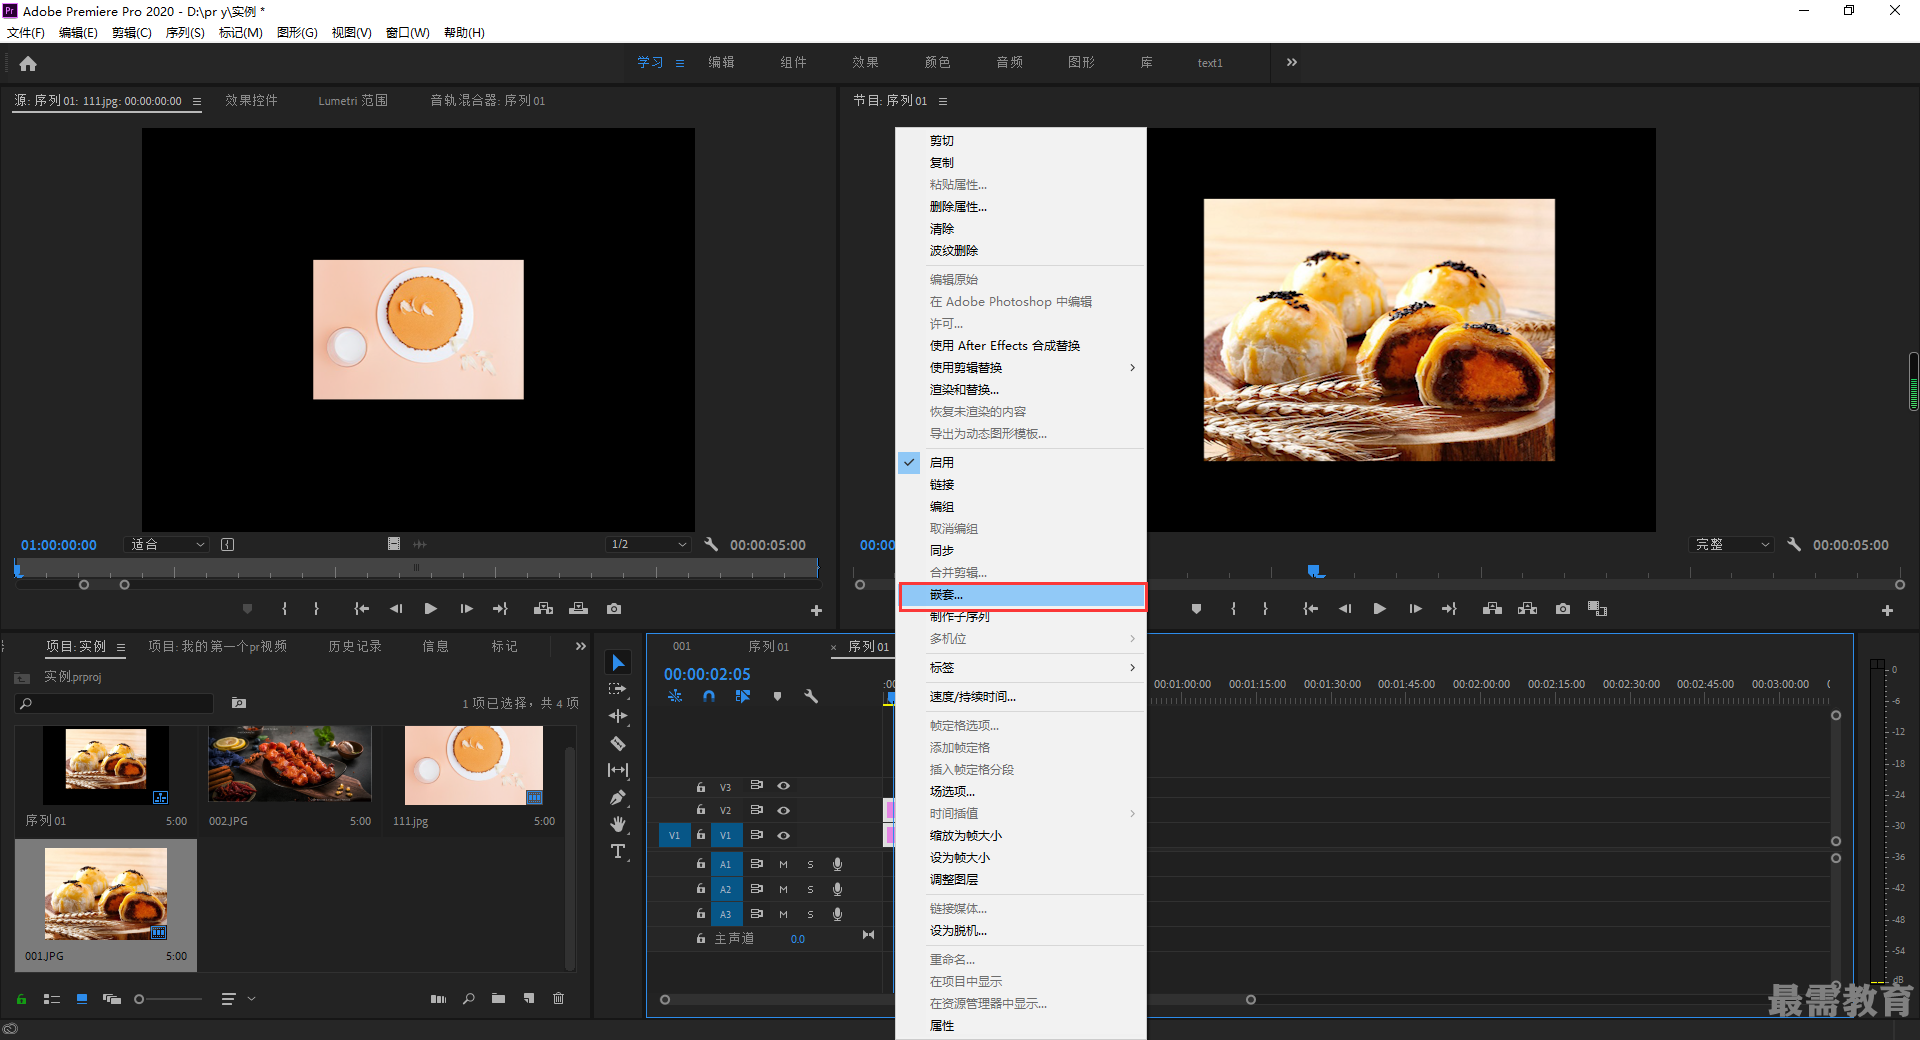Click the Home icon
This screenshot has height=1040, width=1920.
28,63
